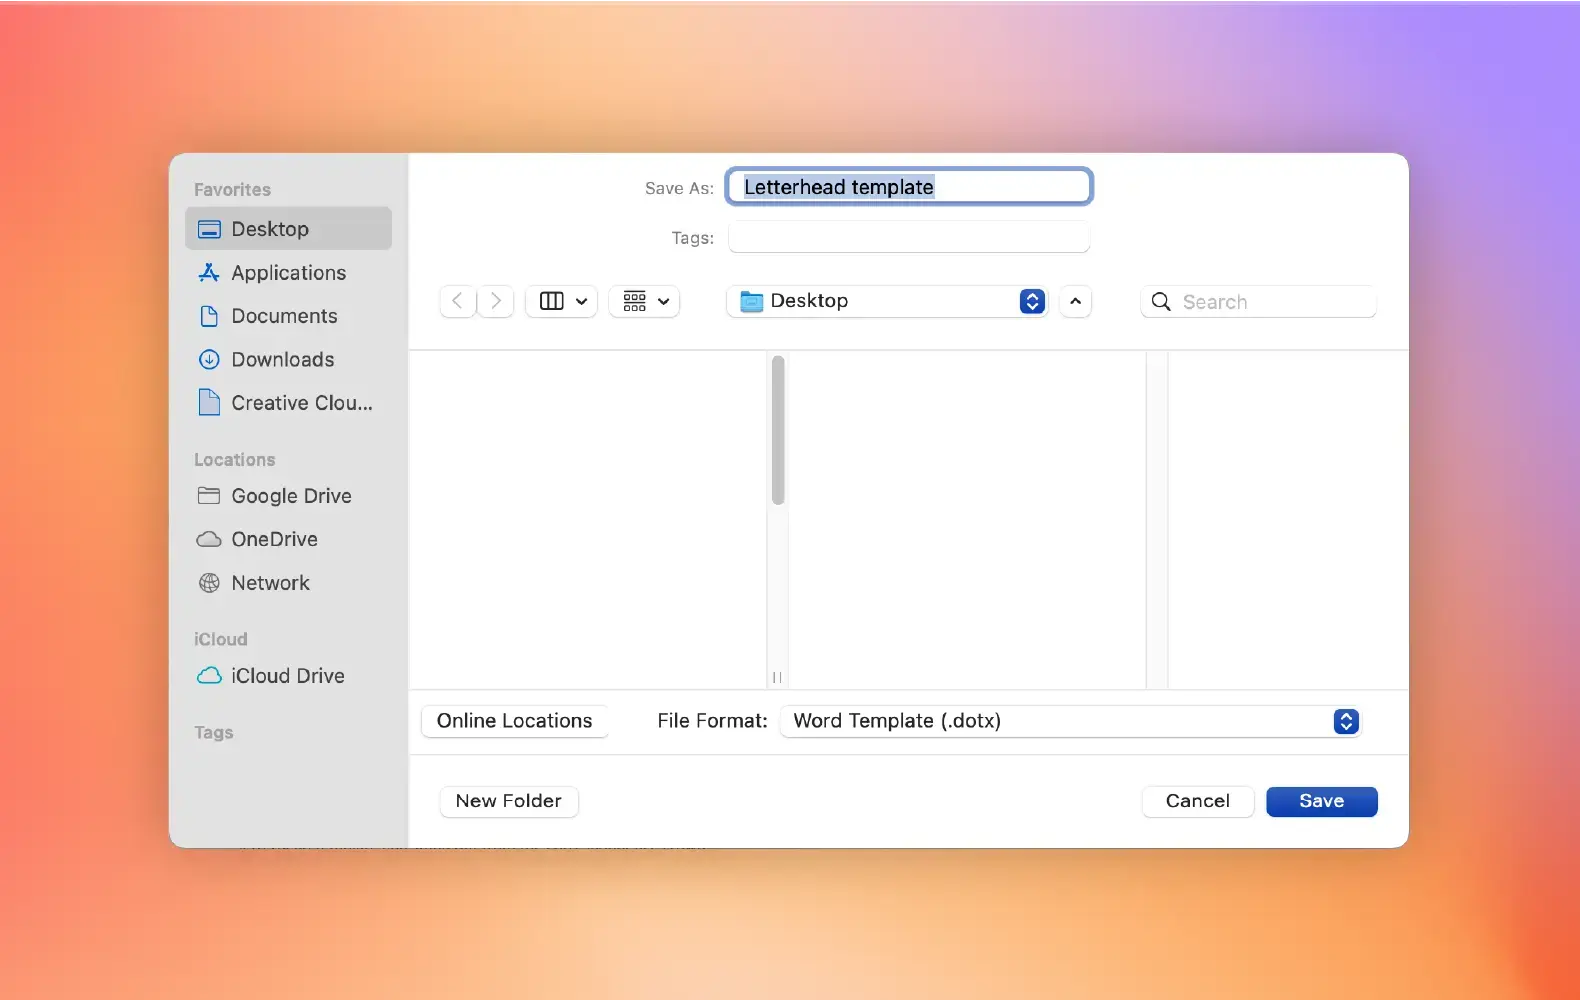Click the iCloud Drive cloud icon

(209, 676)
